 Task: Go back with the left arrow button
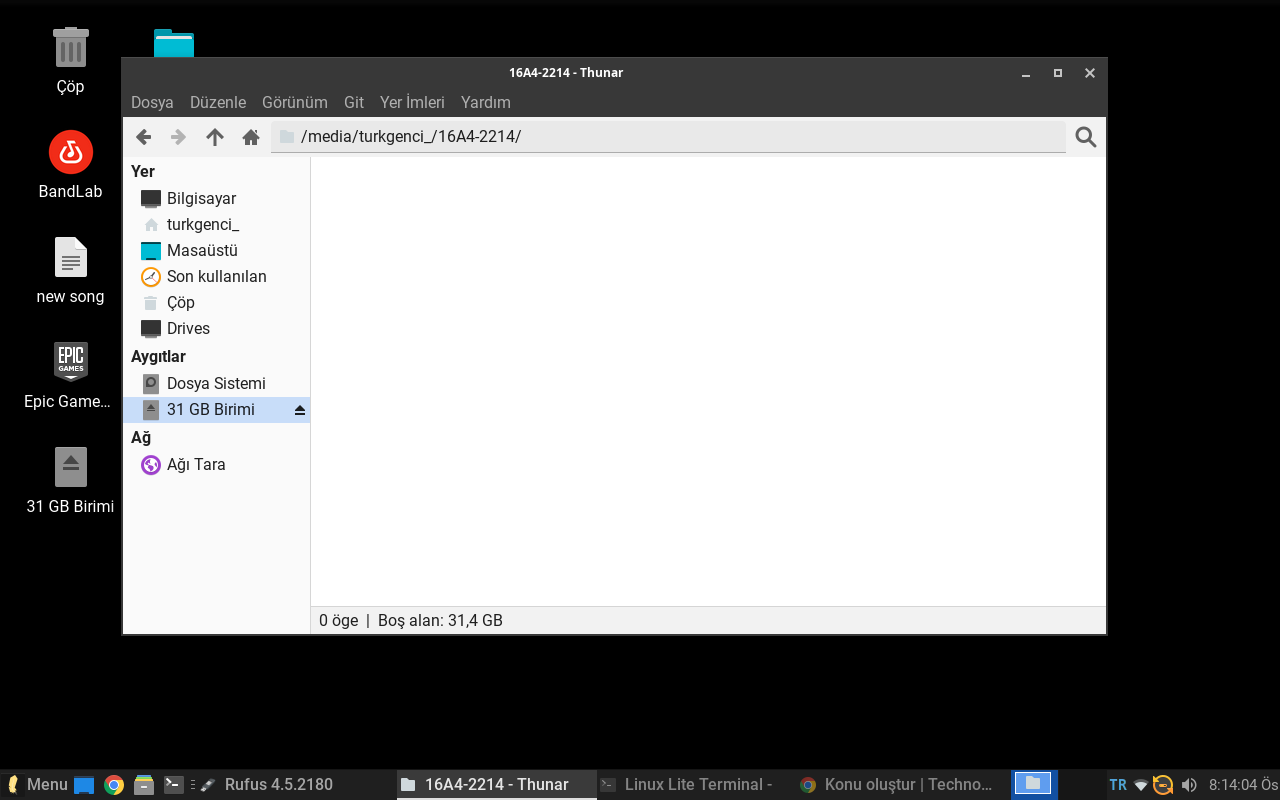tap(143, 137)
